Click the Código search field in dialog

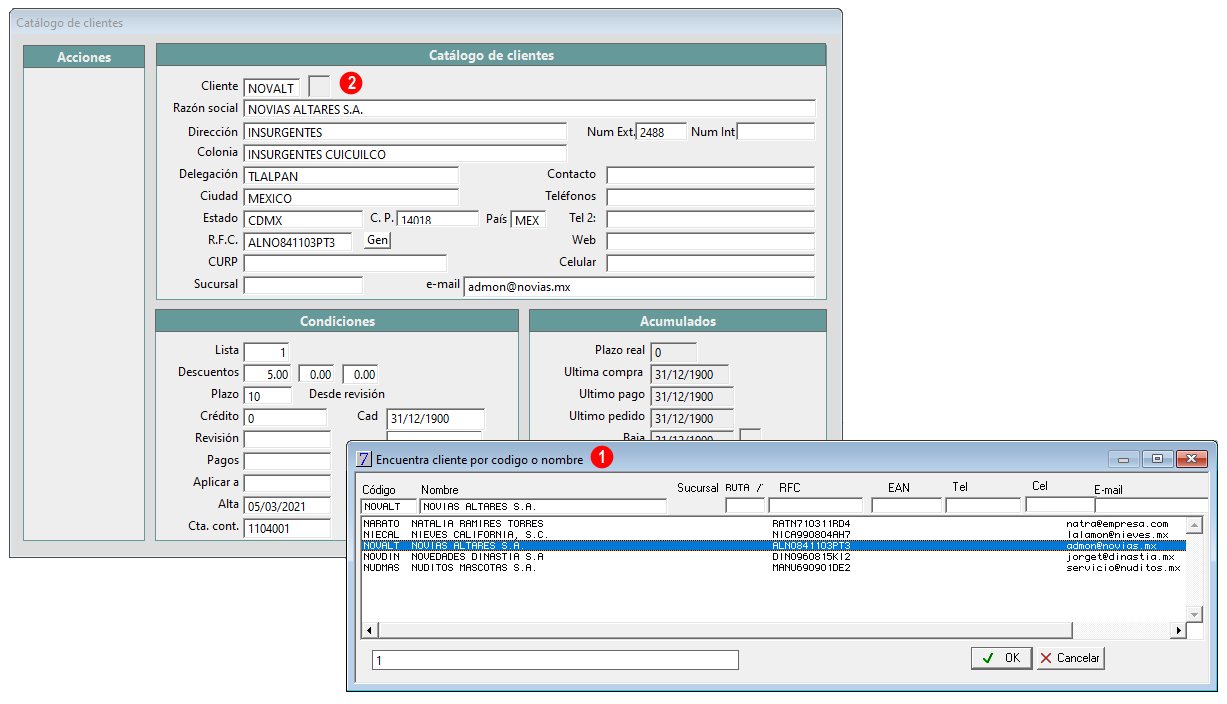point(389,506)
